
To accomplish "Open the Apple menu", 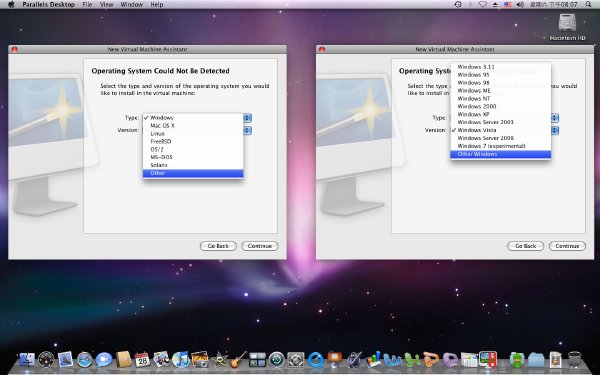I will click(x=11, y=5).
